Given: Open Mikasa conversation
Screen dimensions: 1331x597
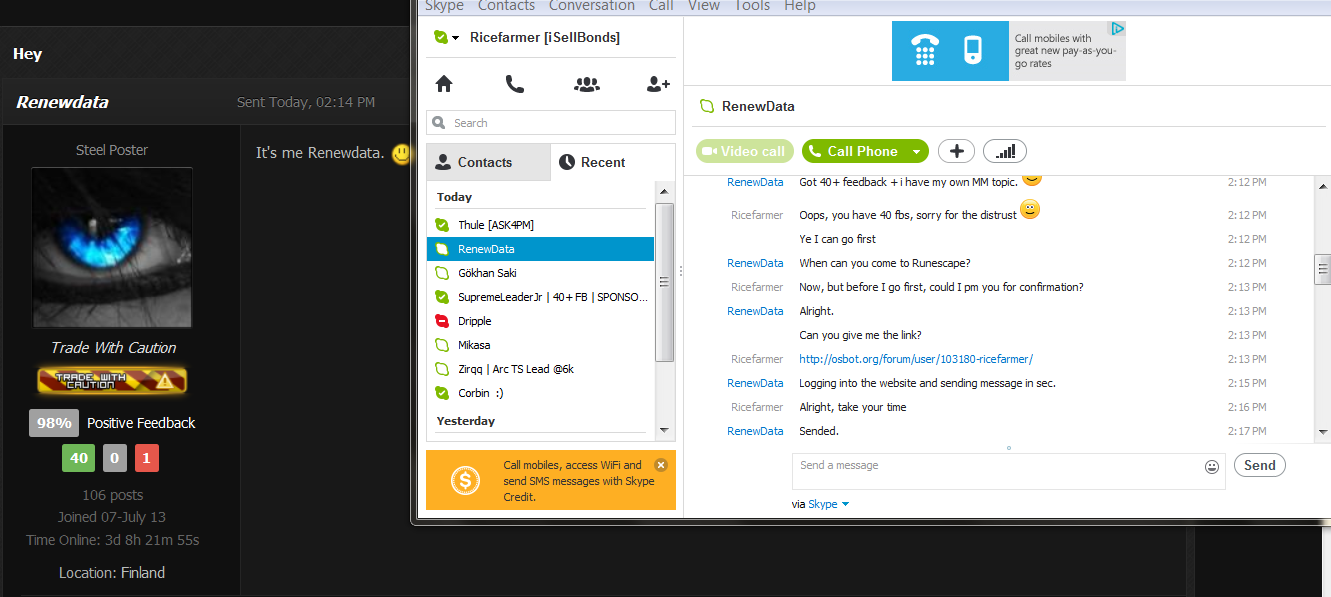Looking at the screenshot, I should tap(541, 345).
